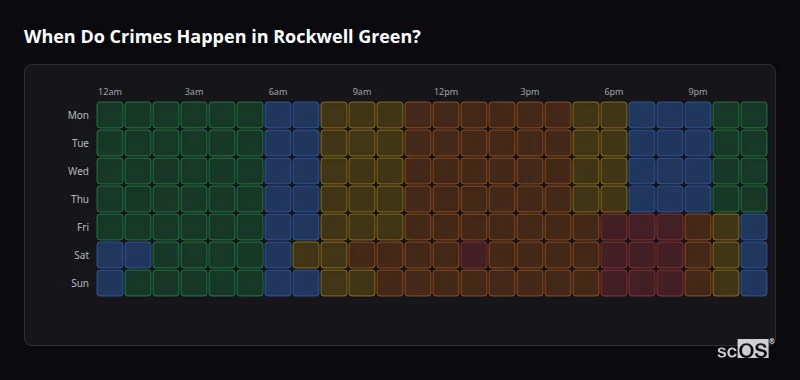Click the 6pm column header

pyautogui.click(x=614, y=92)
